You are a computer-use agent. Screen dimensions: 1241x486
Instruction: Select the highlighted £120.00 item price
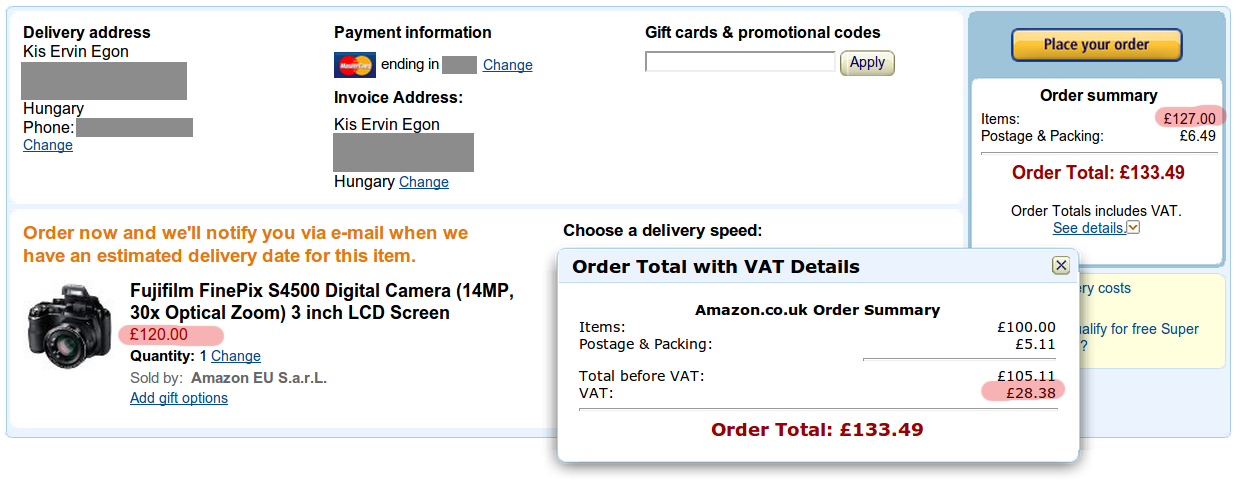tap(159, 335)
